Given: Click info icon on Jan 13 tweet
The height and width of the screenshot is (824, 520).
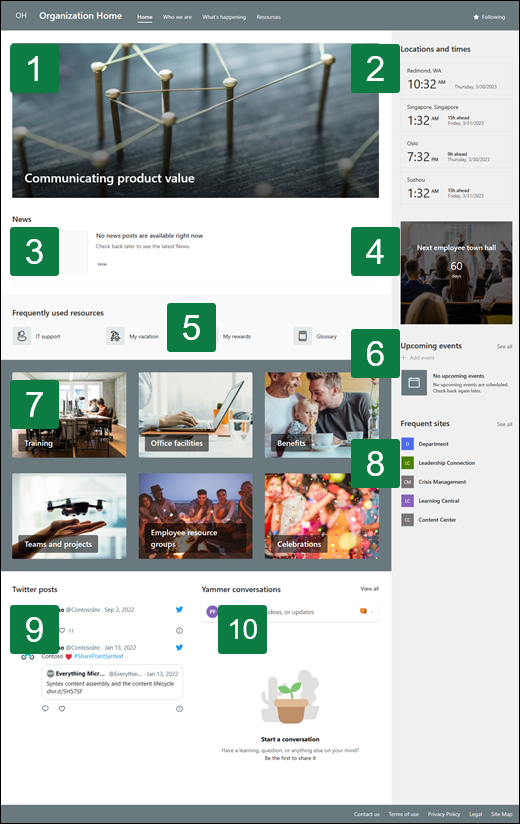Looking at the screenshot, I should click(x=179, y=709).
